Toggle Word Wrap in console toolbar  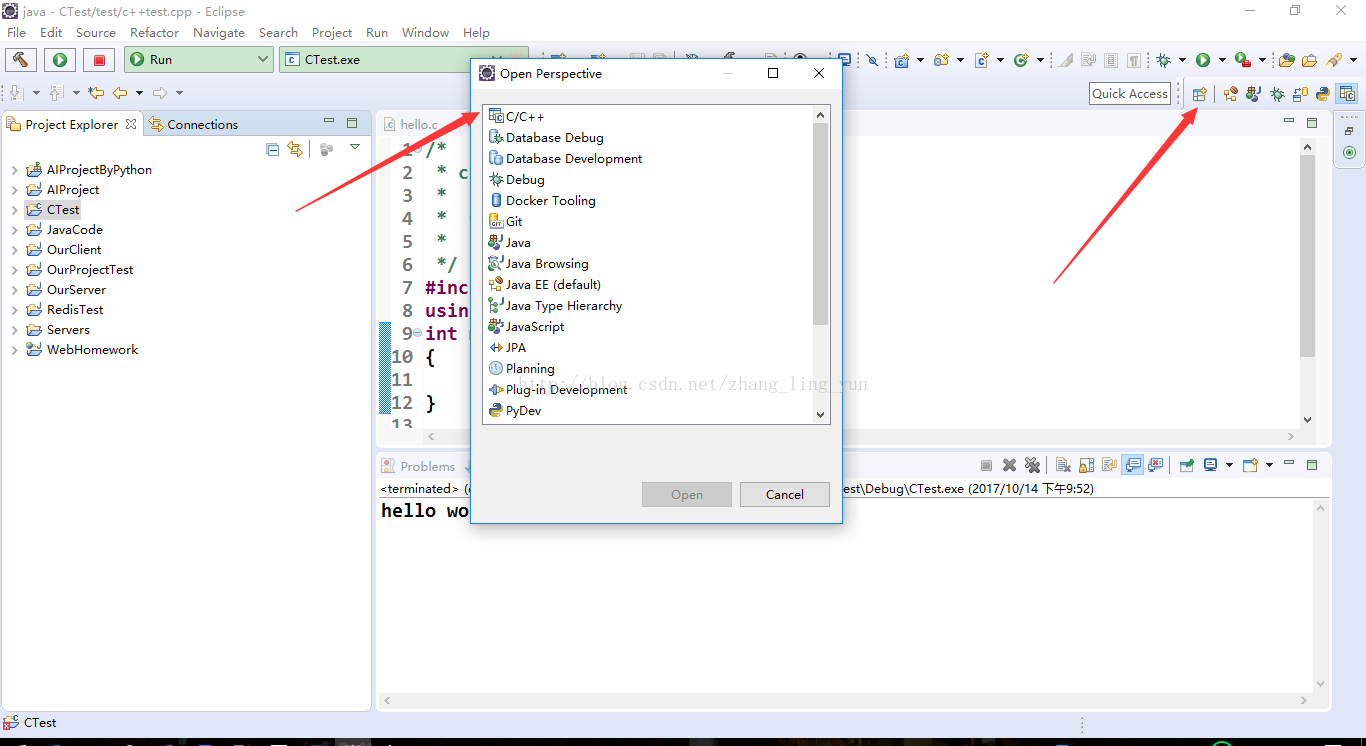coord(1109,465)
